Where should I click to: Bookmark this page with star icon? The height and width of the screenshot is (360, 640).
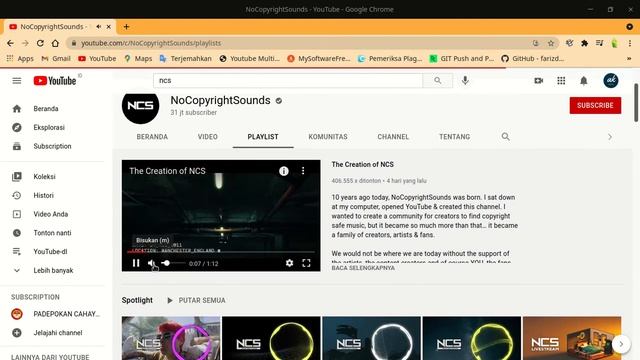click(551, 43)
